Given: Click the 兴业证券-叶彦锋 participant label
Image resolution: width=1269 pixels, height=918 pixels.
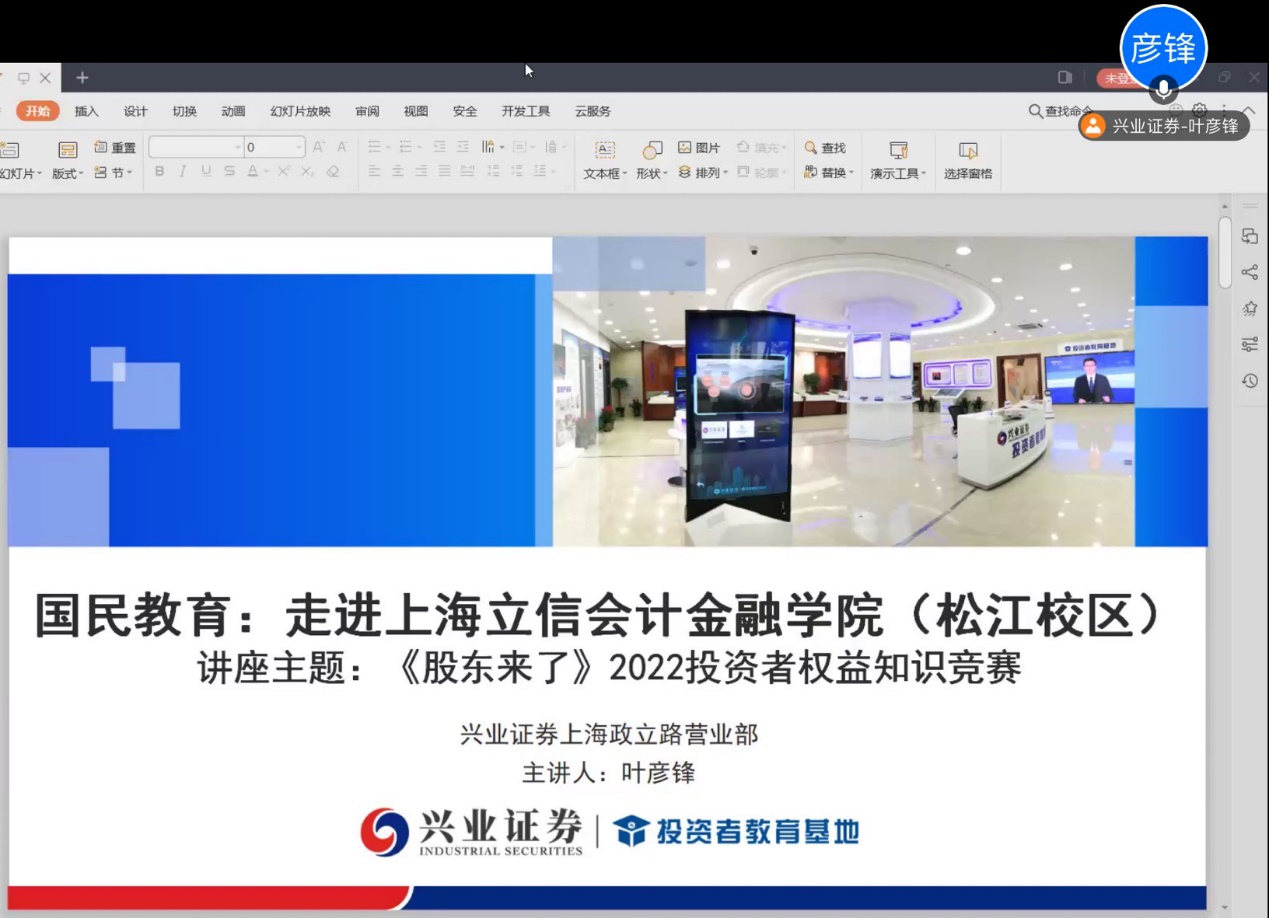Looking at the screenshot, I should click(1164, 126).
